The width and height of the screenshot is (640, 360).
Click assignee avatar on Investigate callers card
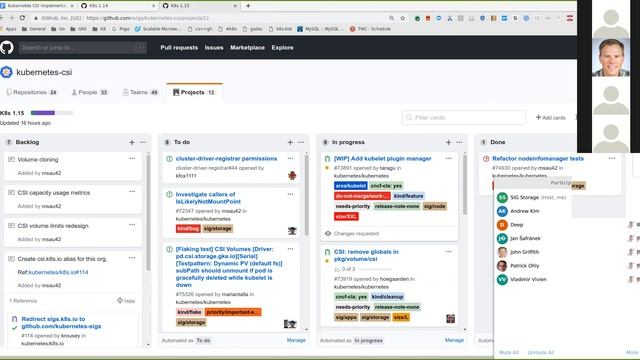292,231
